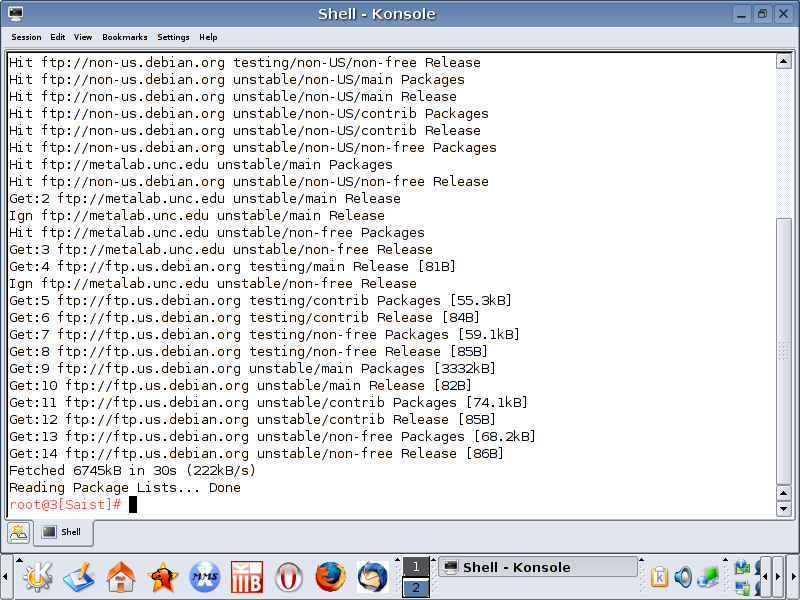Hide panel using right edge arrow
Viewport: 800px width, 600px height.
tap(793, 577)
